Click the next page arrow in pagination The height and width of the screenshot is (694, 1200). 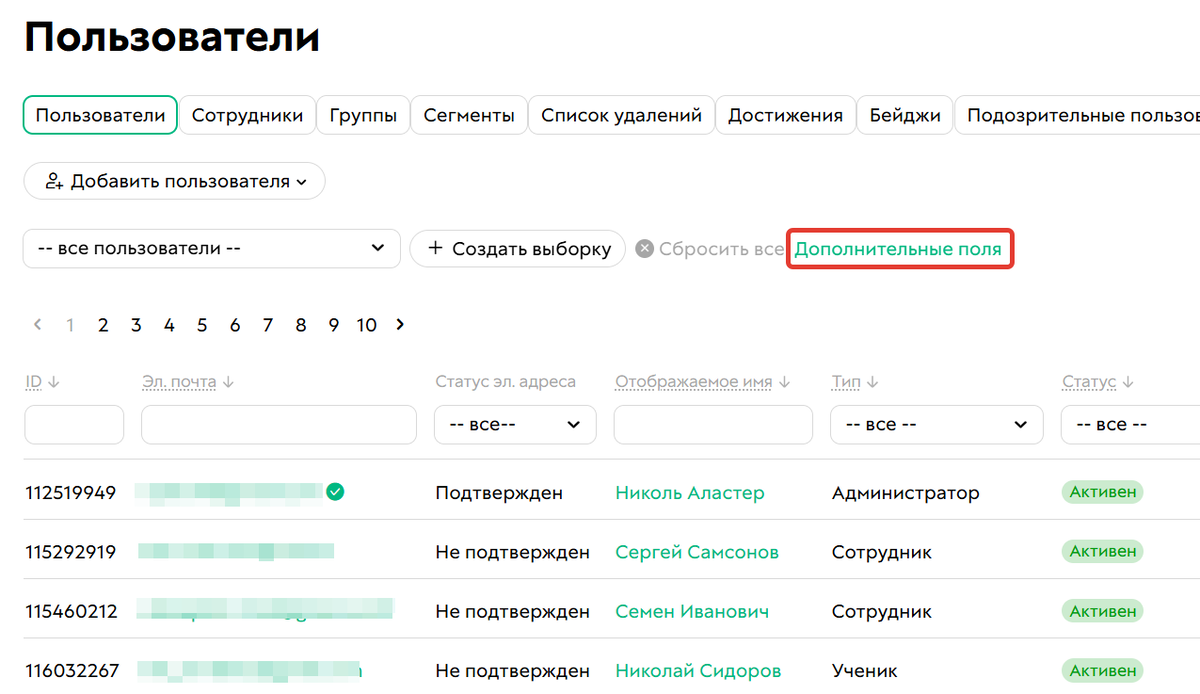click(x=399, y=324)
